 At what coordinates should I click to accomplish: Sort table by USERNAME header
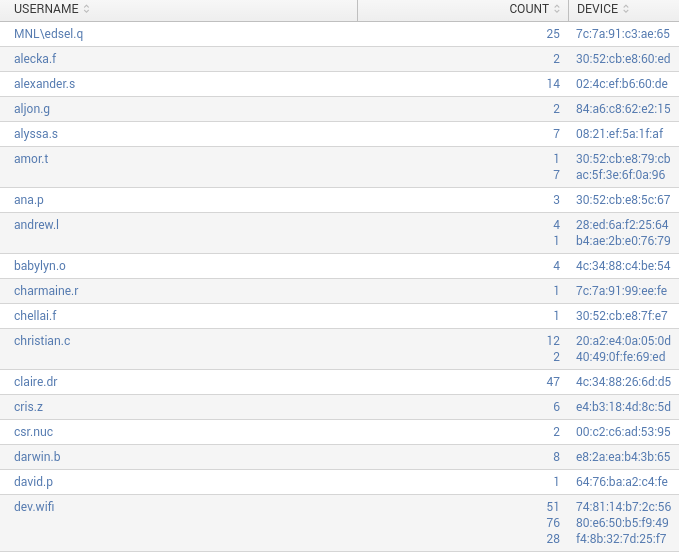click(x=46, y=9)
